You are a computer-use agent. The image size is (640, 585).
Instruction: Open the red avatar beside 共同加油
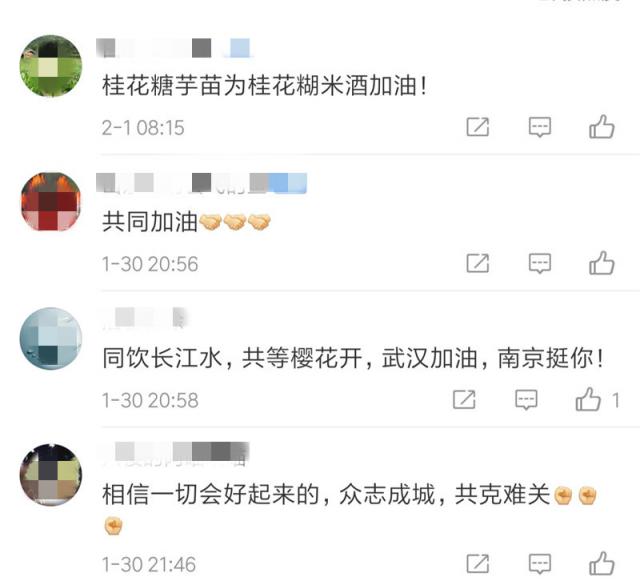(x=51, y=202)
